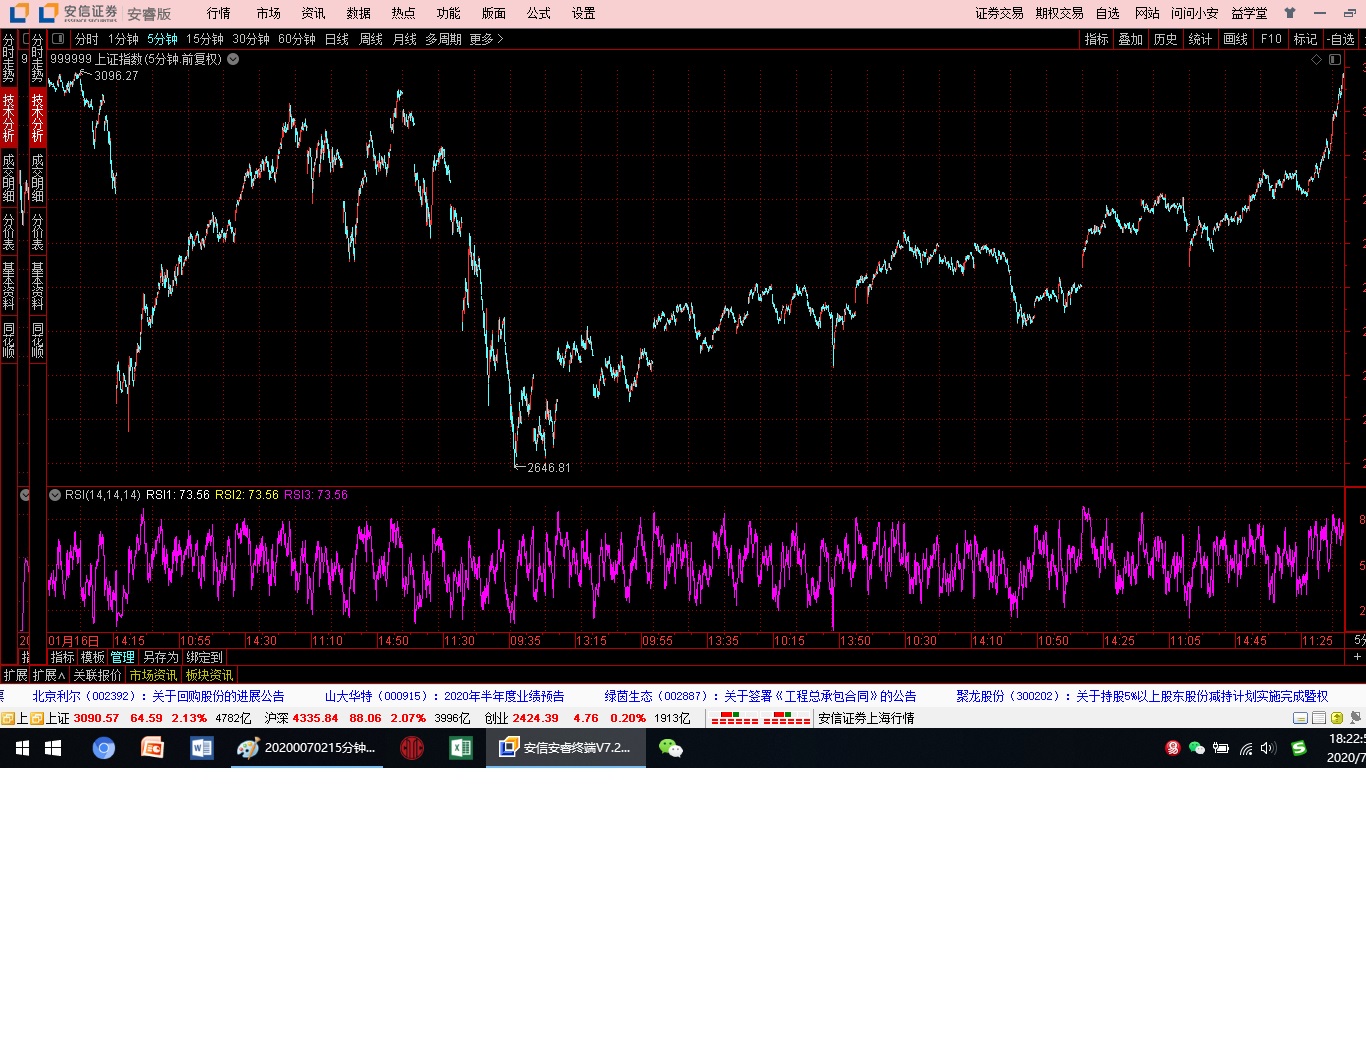Click the pin icon in the status bar
The width and height of the screenshot is (1366, 1037).
pos(1356,718)
